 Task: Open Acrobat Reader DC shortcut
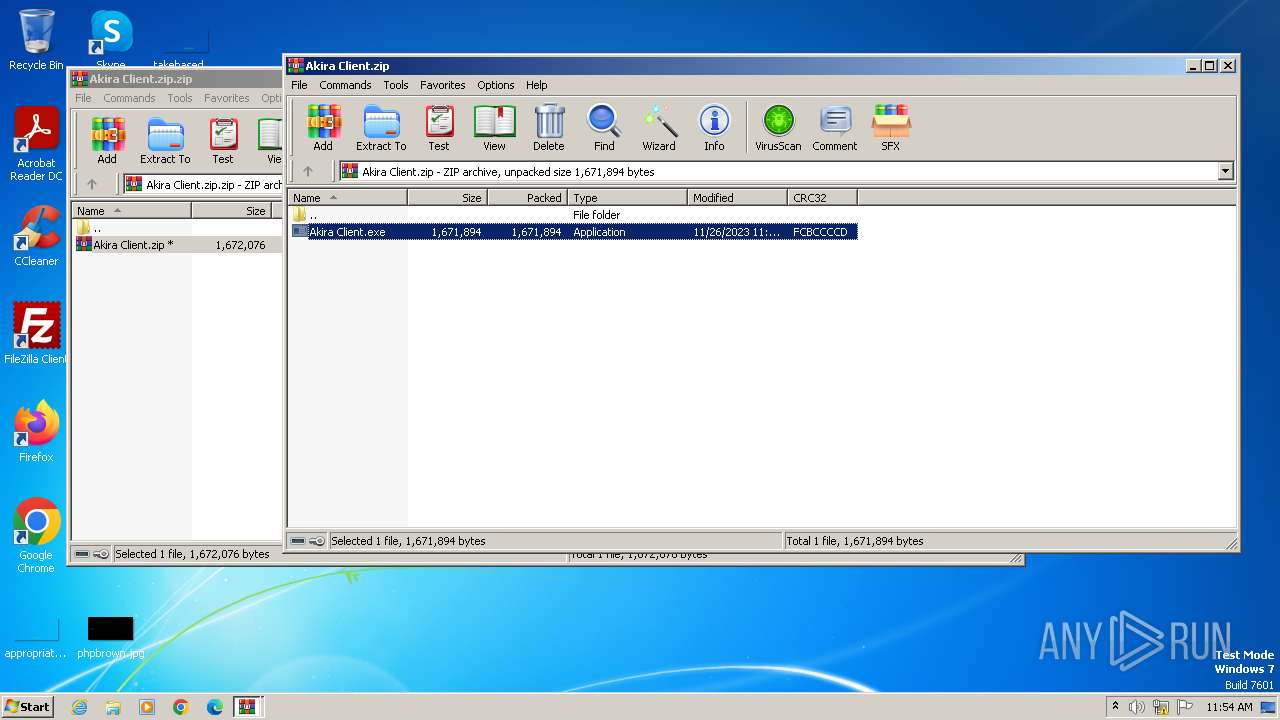[x=36, y=144]
